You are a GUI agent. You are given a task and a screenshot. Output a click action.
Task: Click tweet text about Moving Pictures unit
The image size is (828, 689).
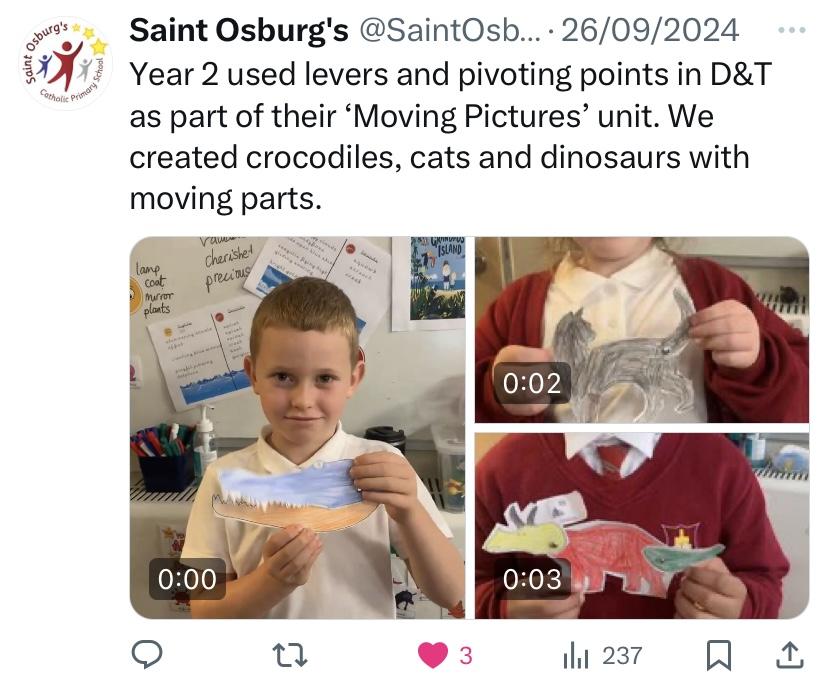coord(449,136)
